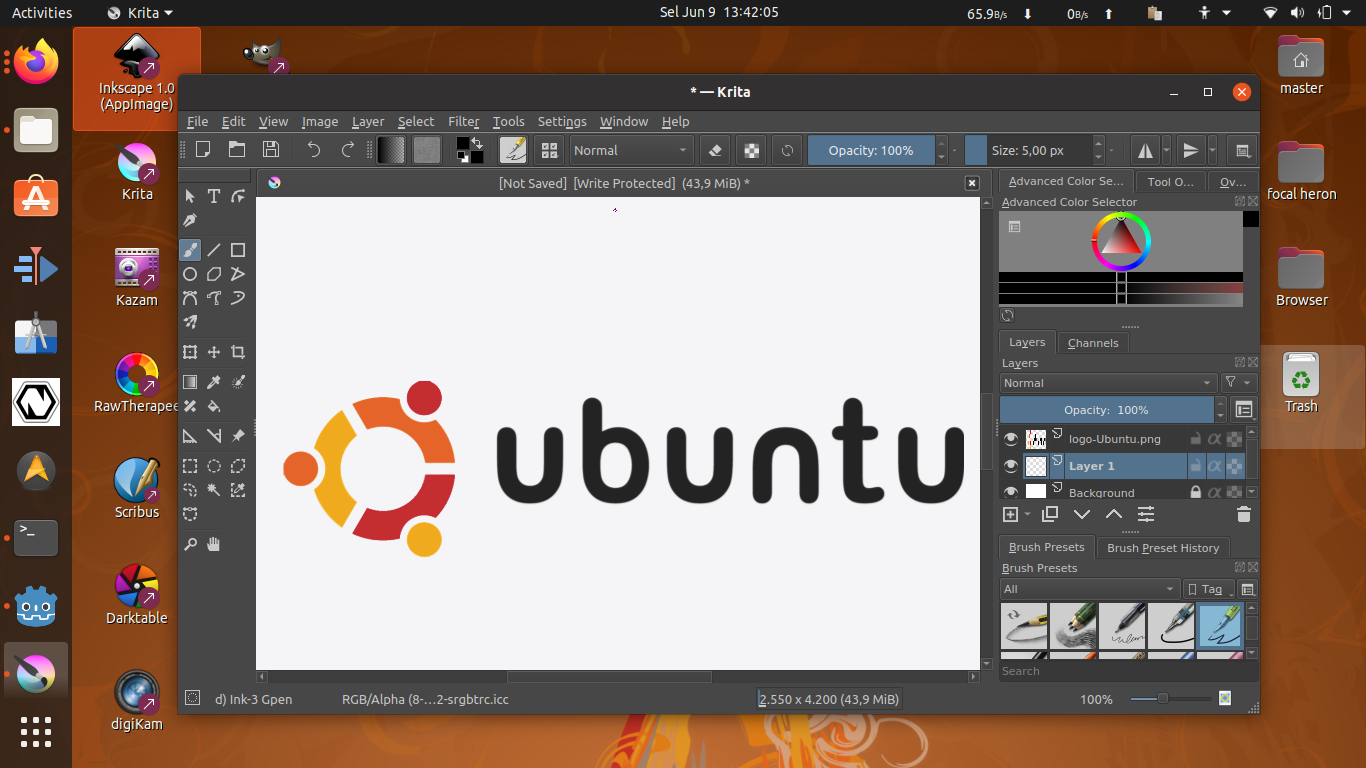The height and width of the screenshot is (768, 1366).
Task: Pick a color in the color triangle
Action: (1121, 238)
